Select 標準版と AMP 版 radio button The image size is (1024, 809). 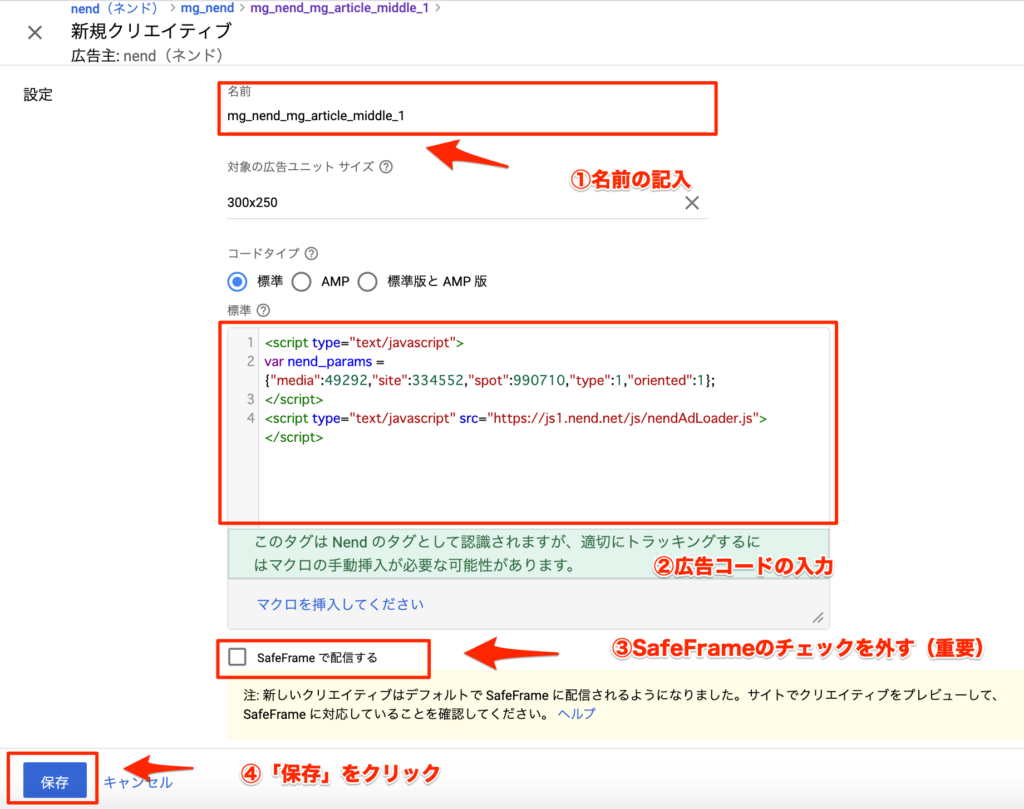pos(367,281)
